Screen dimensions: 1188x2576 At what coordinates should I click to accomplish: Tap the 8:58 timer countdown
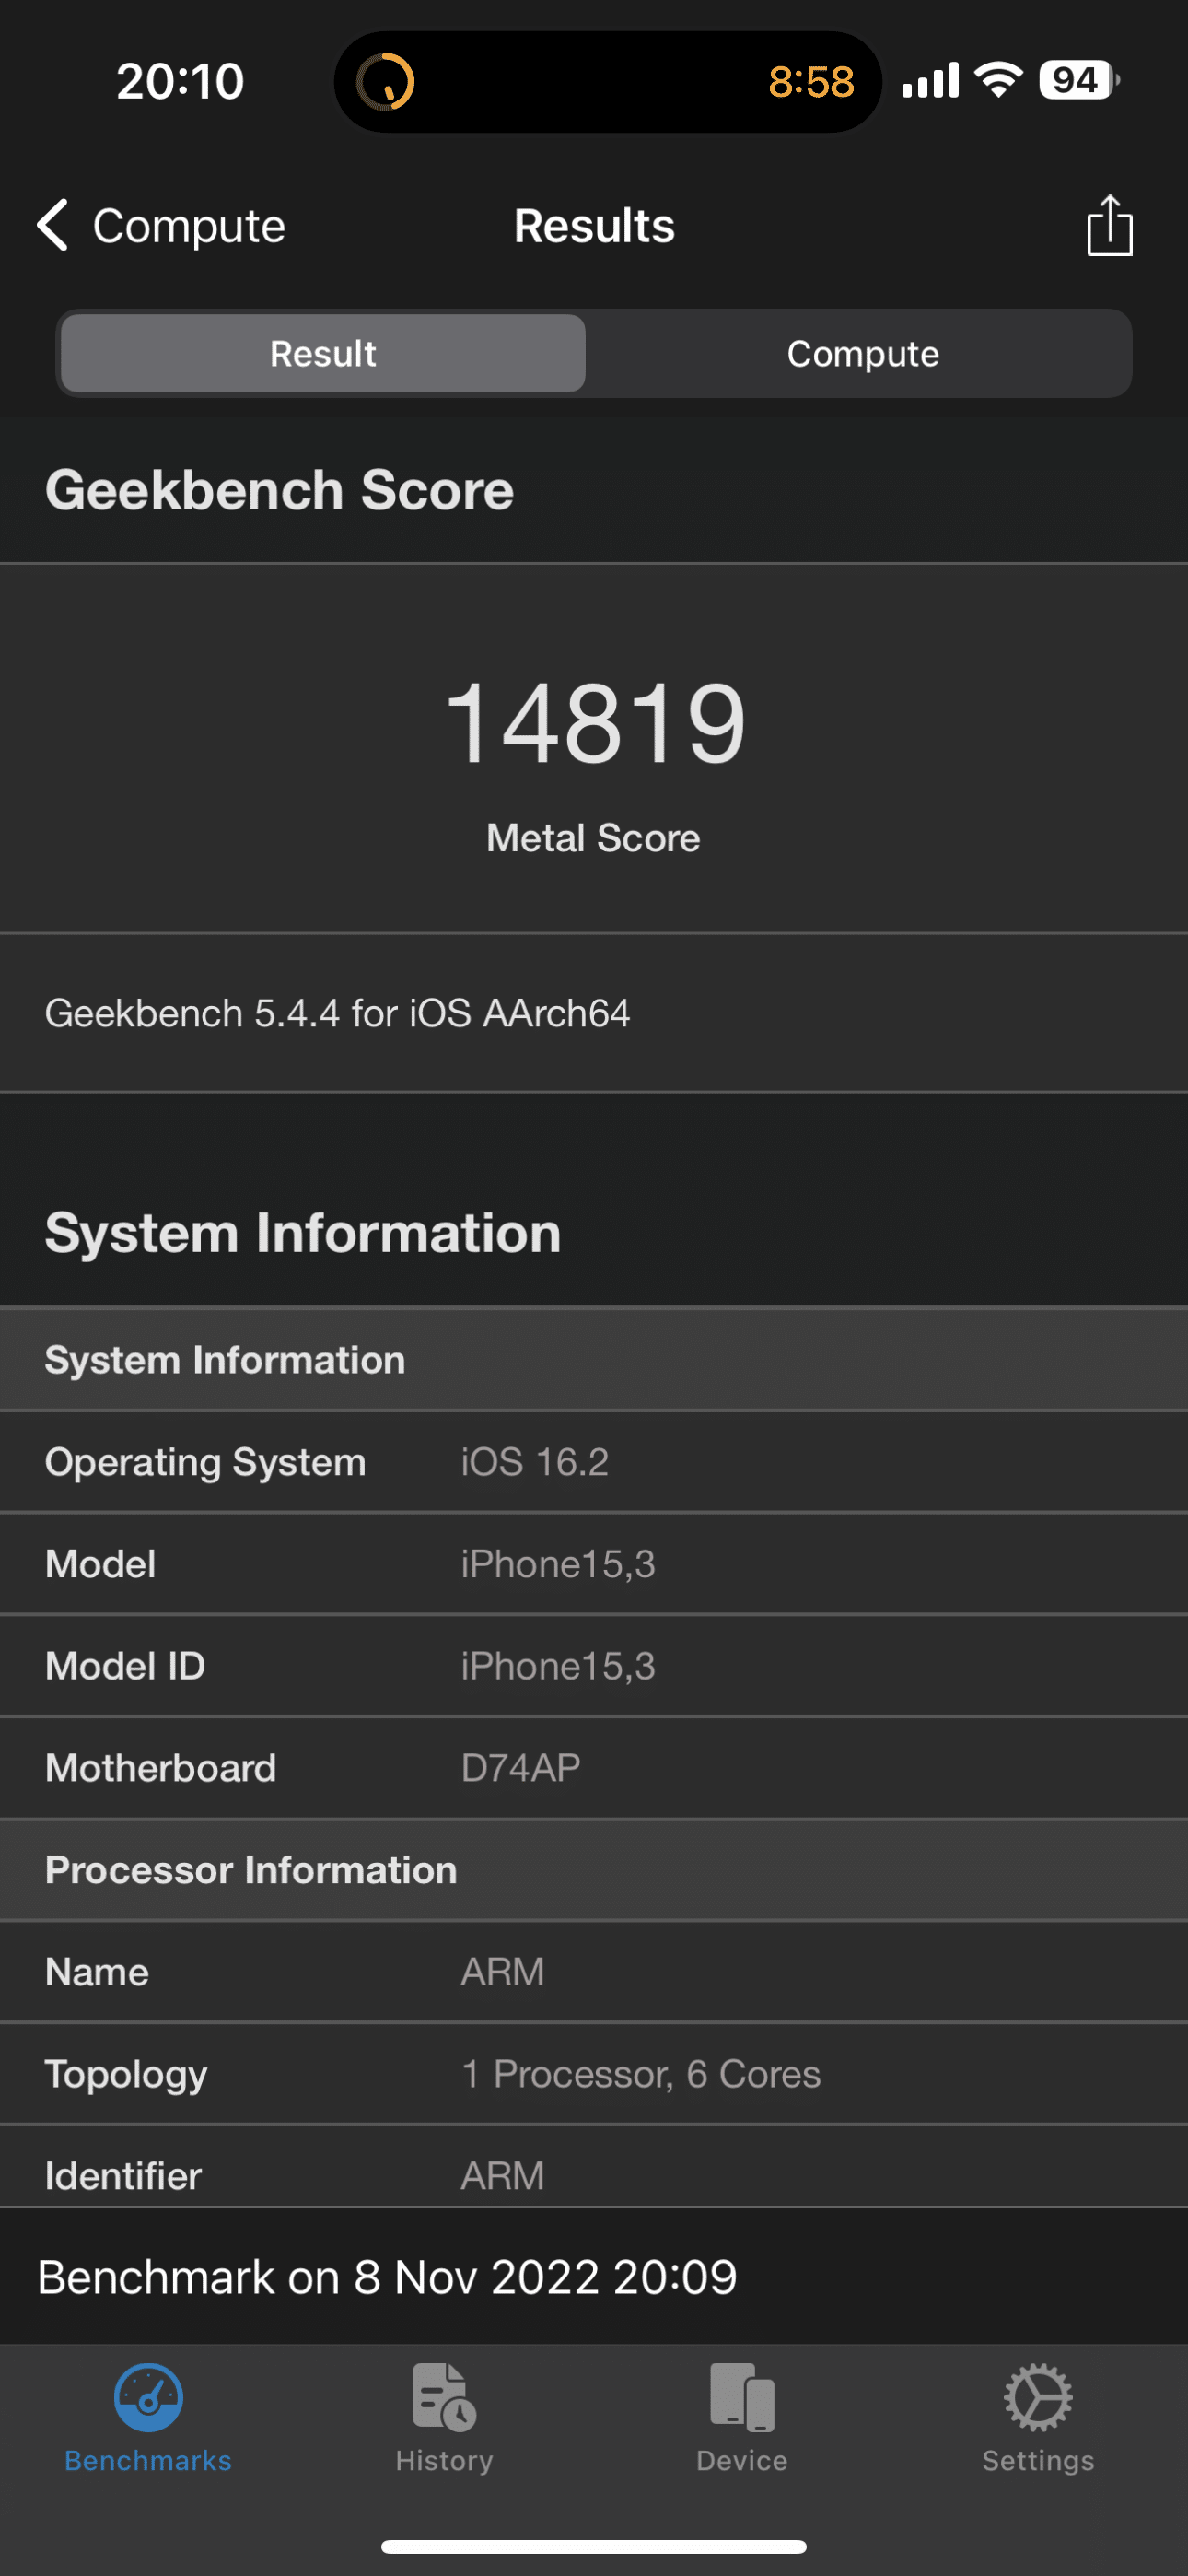coord(811,82)
